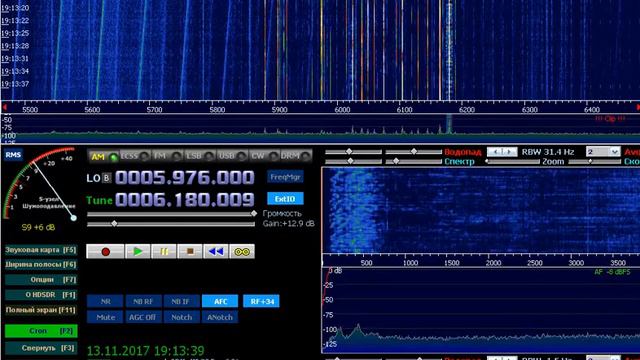Adjust the Gain slider handle
This screenshot has width=640, height=360.
114,224
